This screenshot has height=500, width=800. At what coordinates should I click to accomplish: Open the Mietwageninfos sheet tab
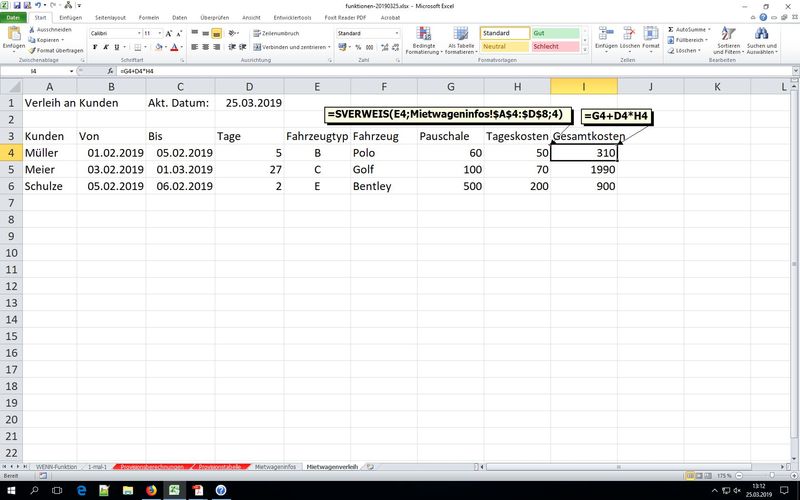click(x=275, y=467)
